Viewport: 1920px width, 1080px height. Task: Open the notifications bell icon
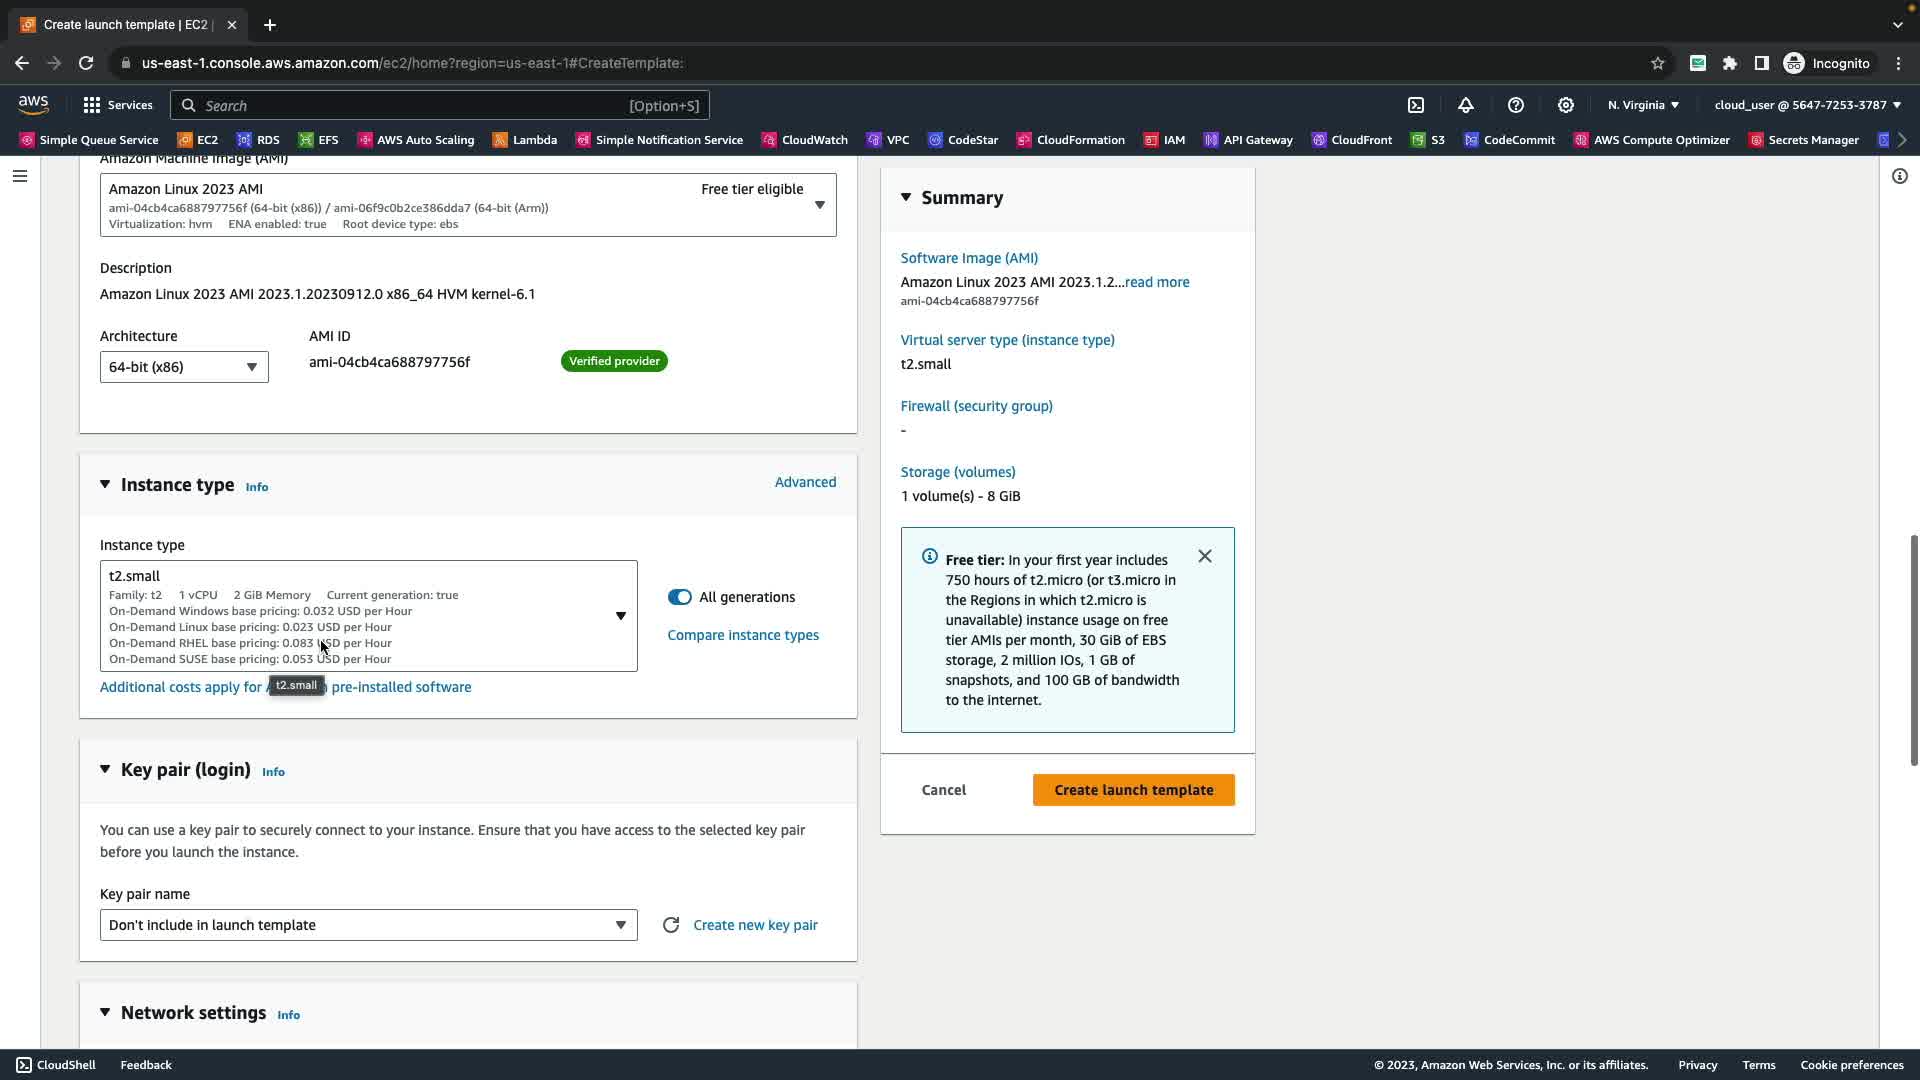click(x=1466, y=105)
